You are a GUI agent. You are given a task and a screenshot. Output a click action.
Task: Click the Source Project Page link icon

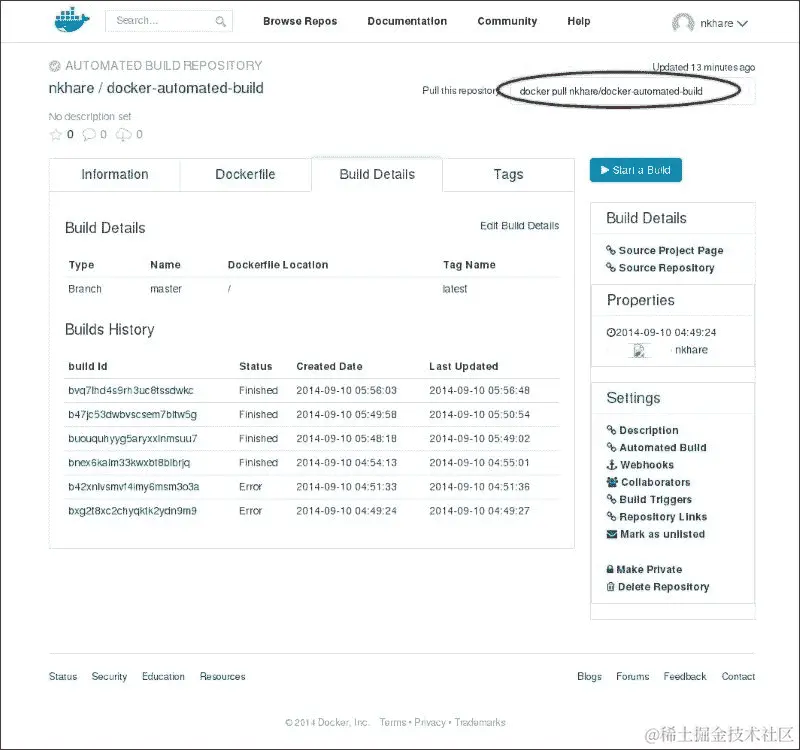point(611,250)
